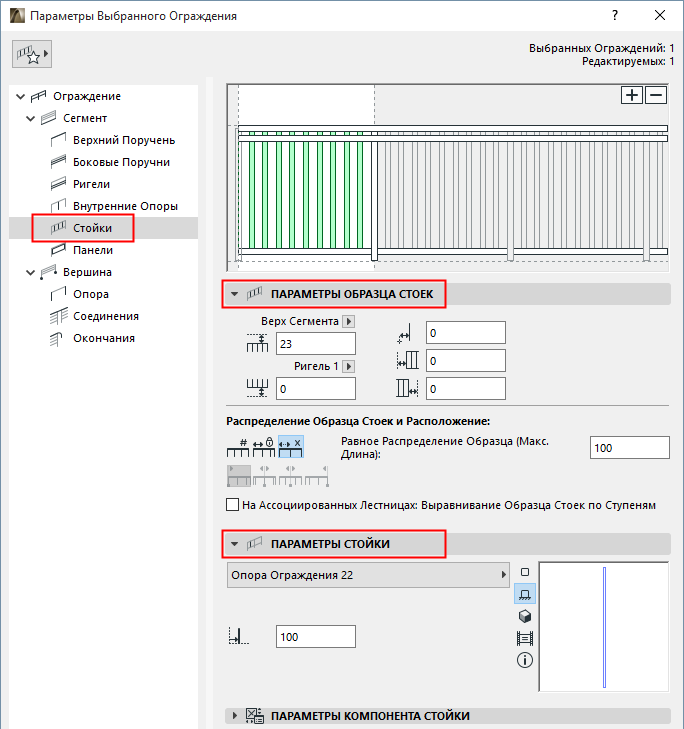684x729 pixels.
Task: Open Опора Ограждения 22 component selector
Action: click(368, 575)
